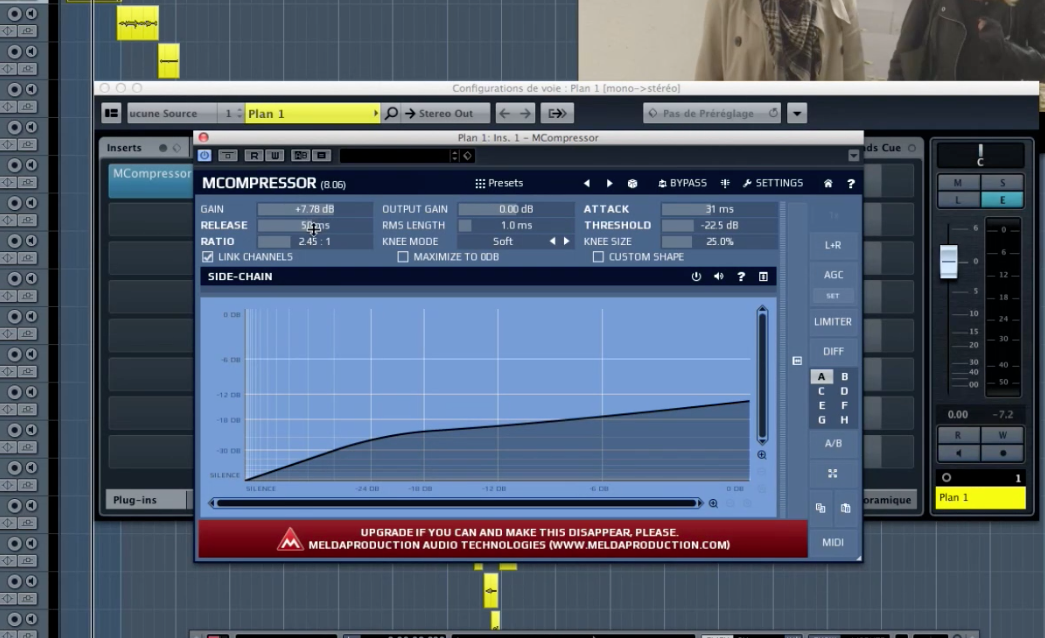Click the THRESHOLD value -22.5 dB

[719, 225]
